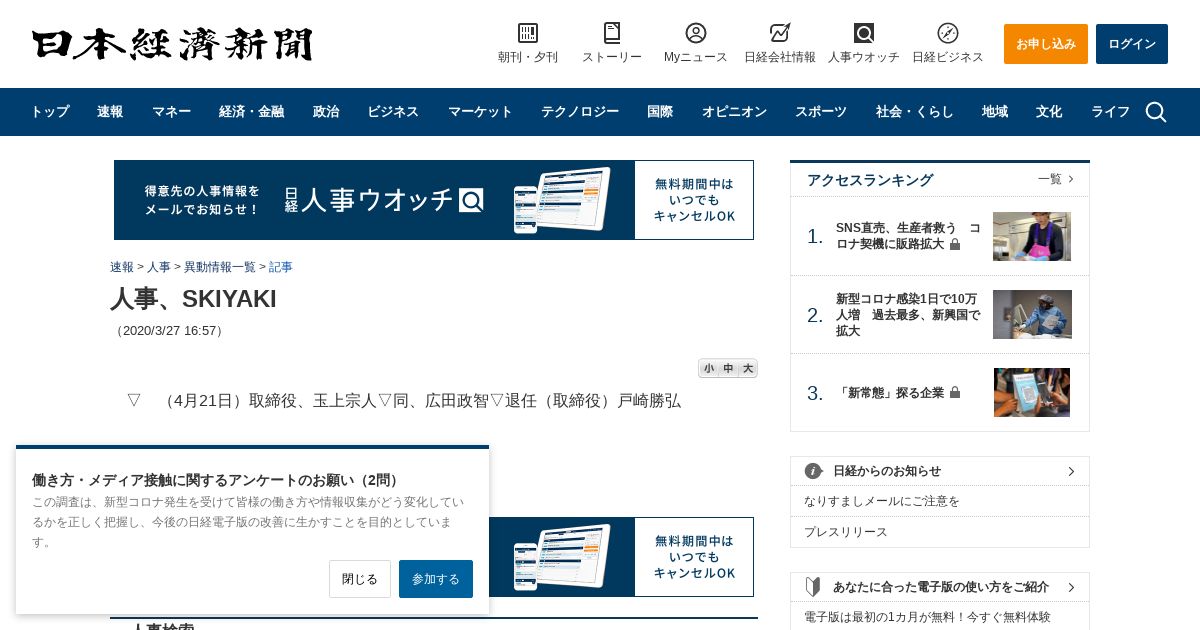The height and width of the screenshot is (630, 1200).
Task: Go to トップ in navigation
Action: (x=50, y=112)
